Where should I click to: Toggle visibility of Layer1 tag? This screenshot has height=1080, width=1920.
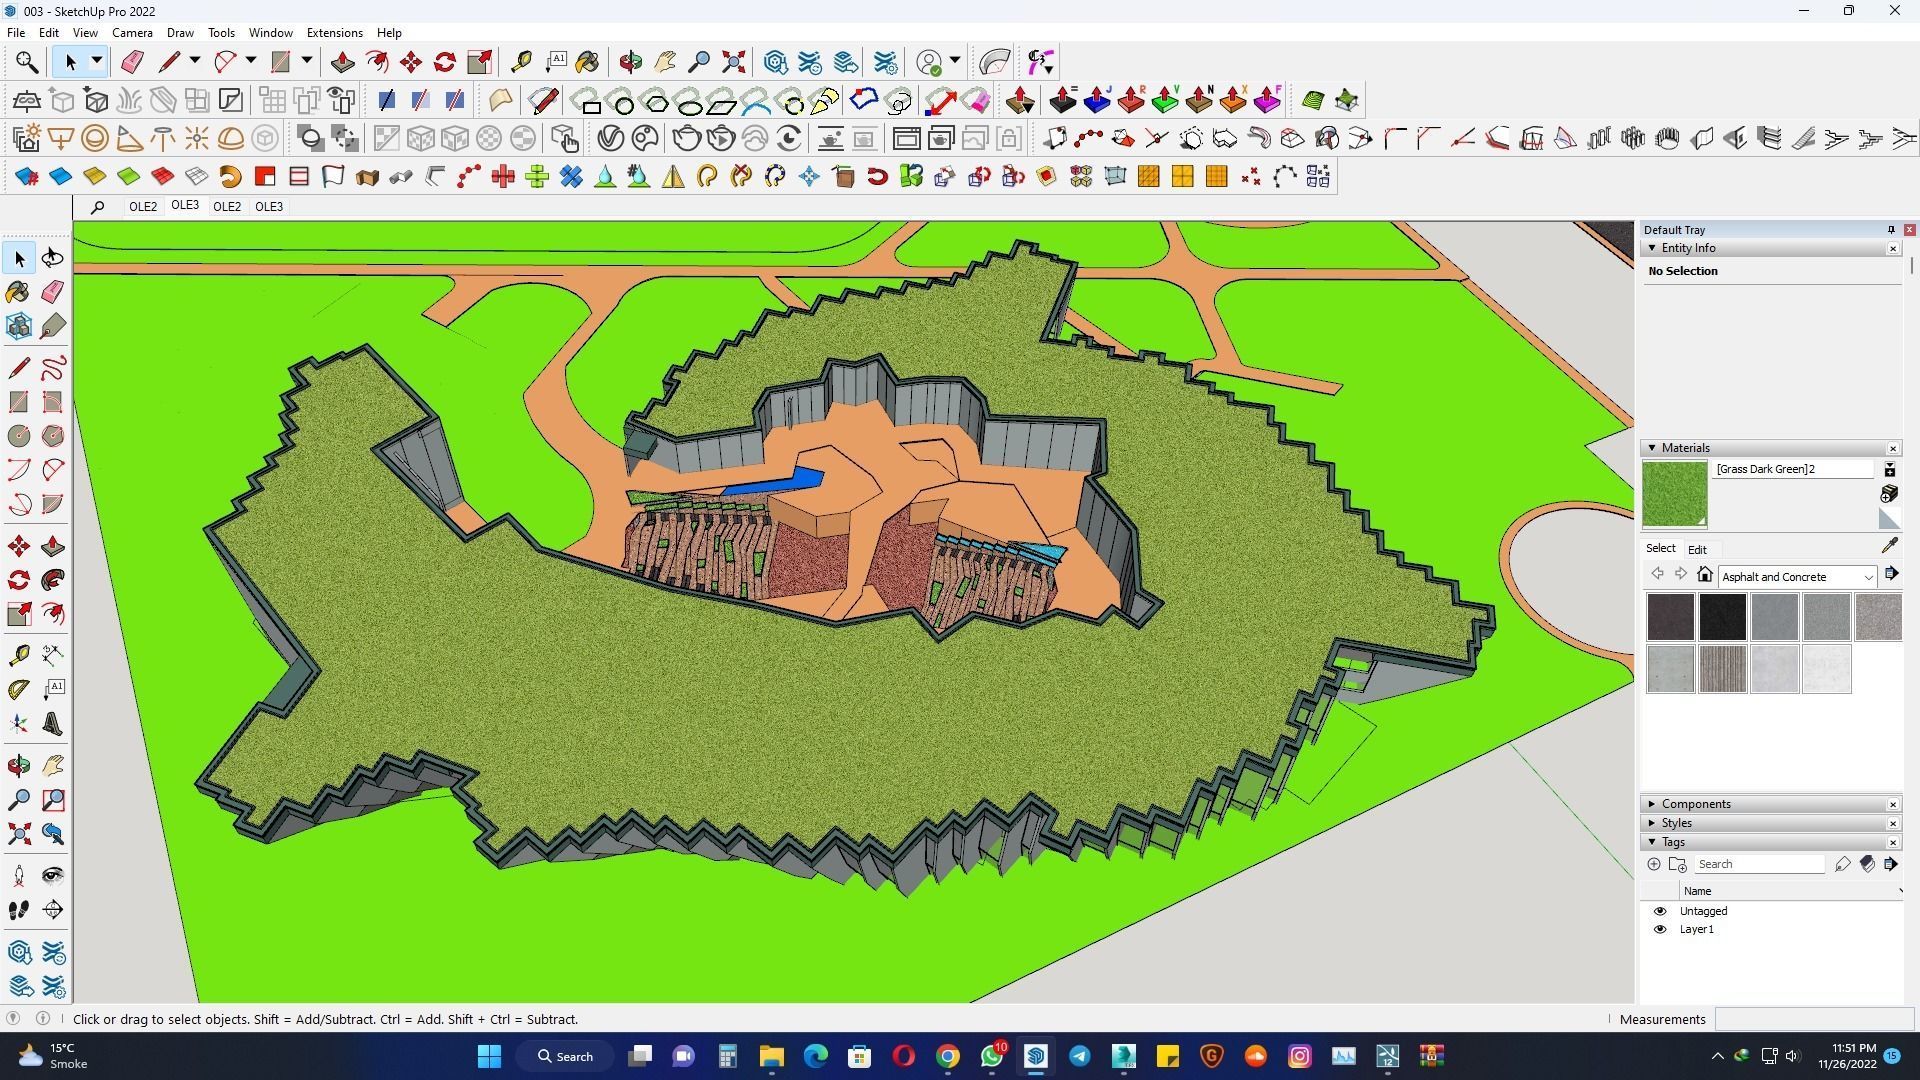click(1660, 929)
